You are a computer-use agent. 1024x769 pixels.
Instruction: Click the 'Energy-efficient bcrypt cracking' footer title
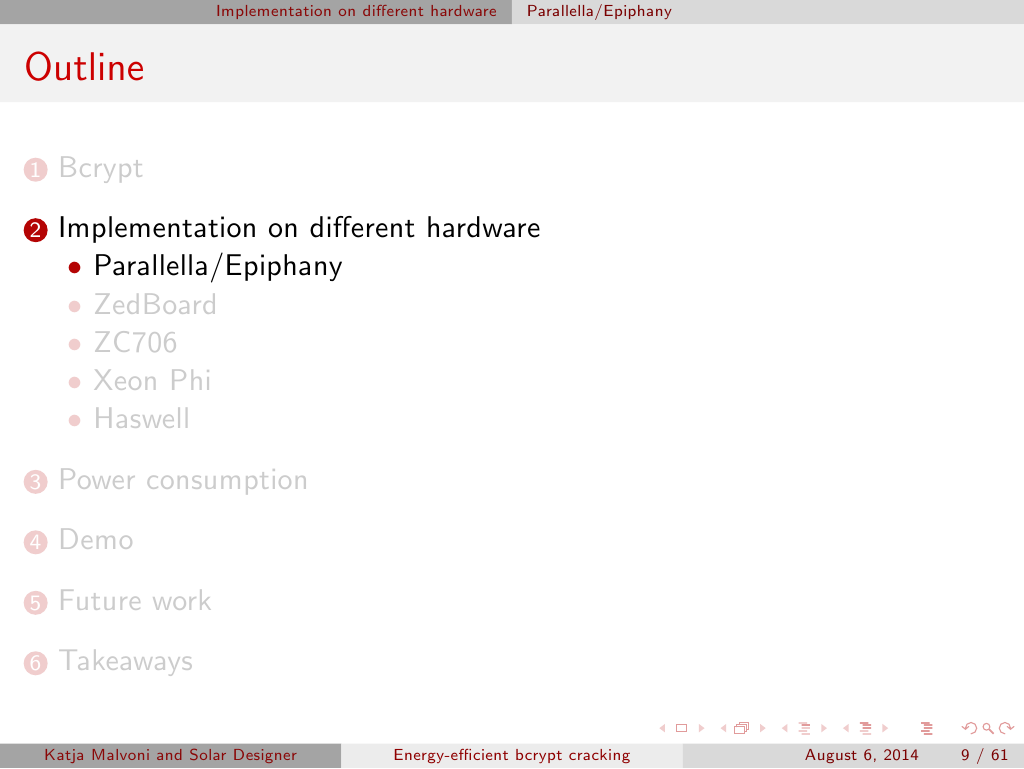[x=511, y=756]
